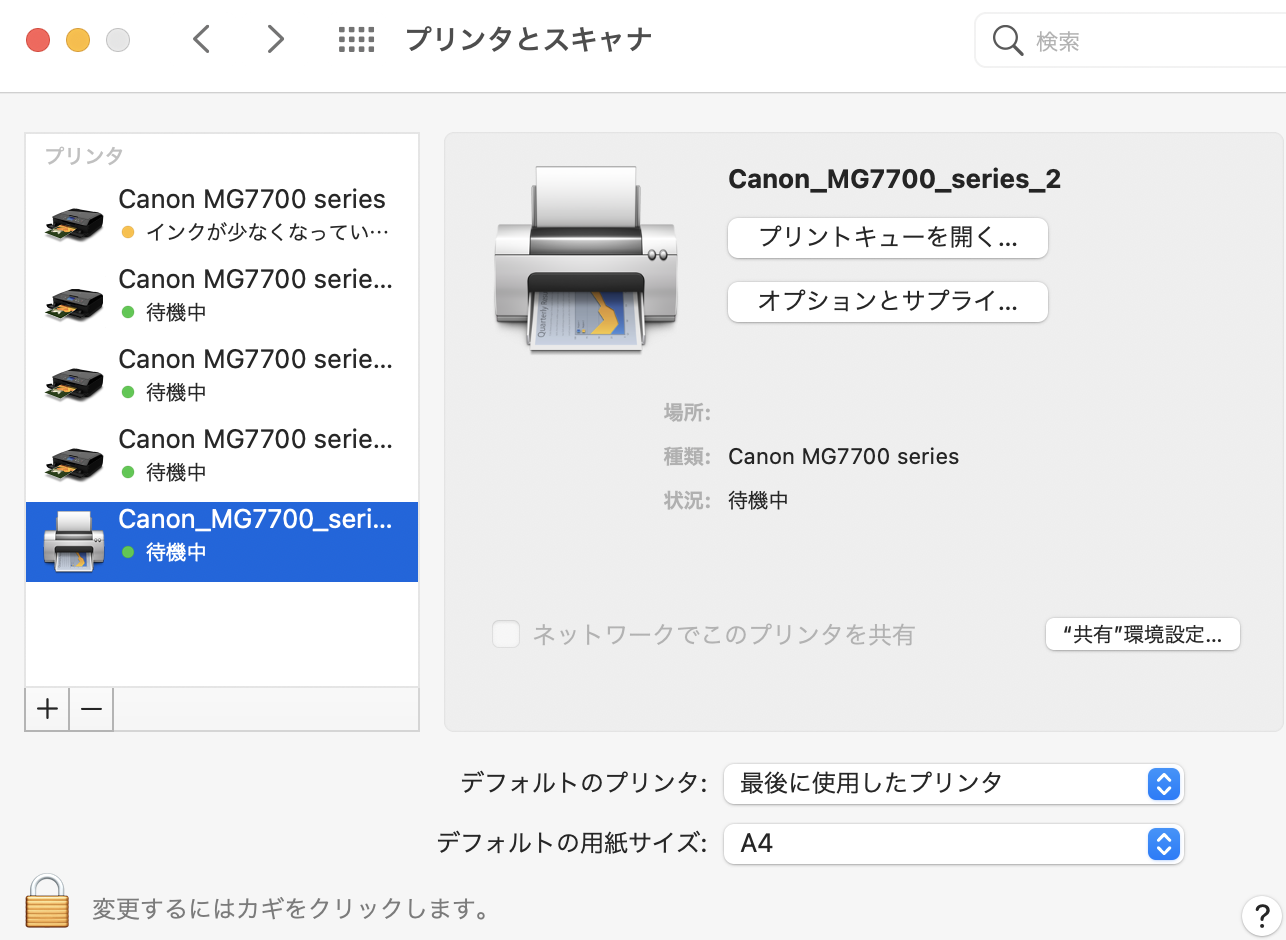1286x940 pixels.
Task: Click the 状況 value 待機中 in the detail pane
Action: [758, 500]
